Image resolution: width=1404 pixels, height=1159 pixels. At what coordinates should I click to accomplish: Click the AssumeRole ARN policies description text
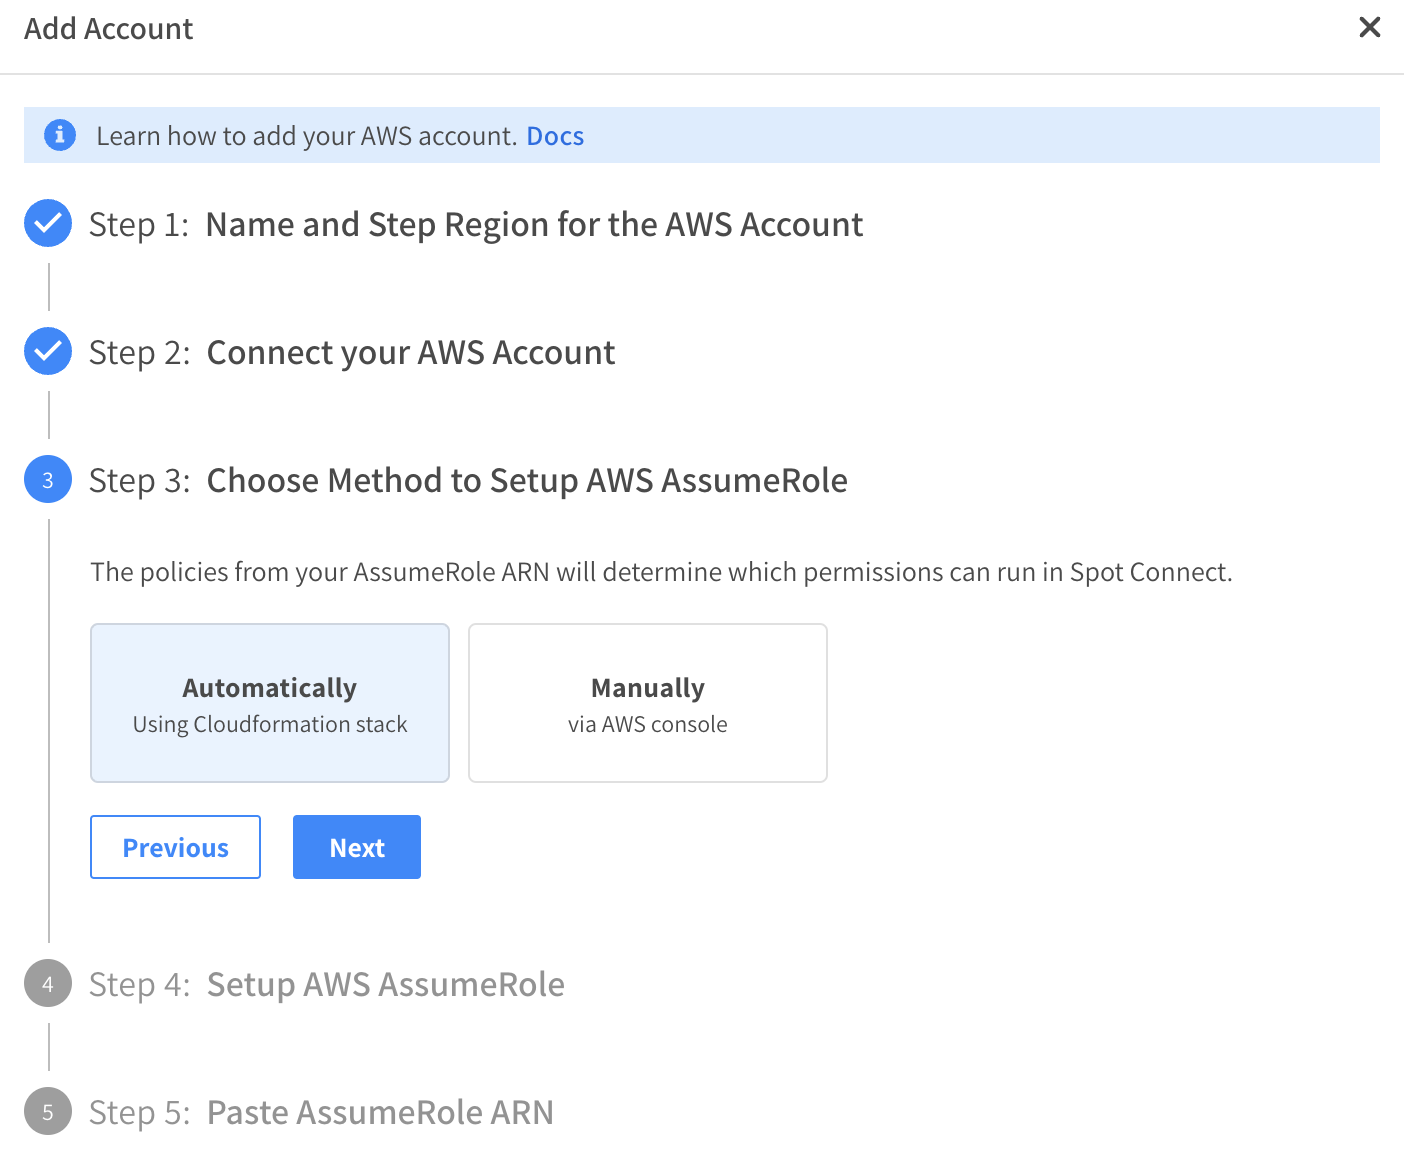pyautogui.click(x=660, y=572)
